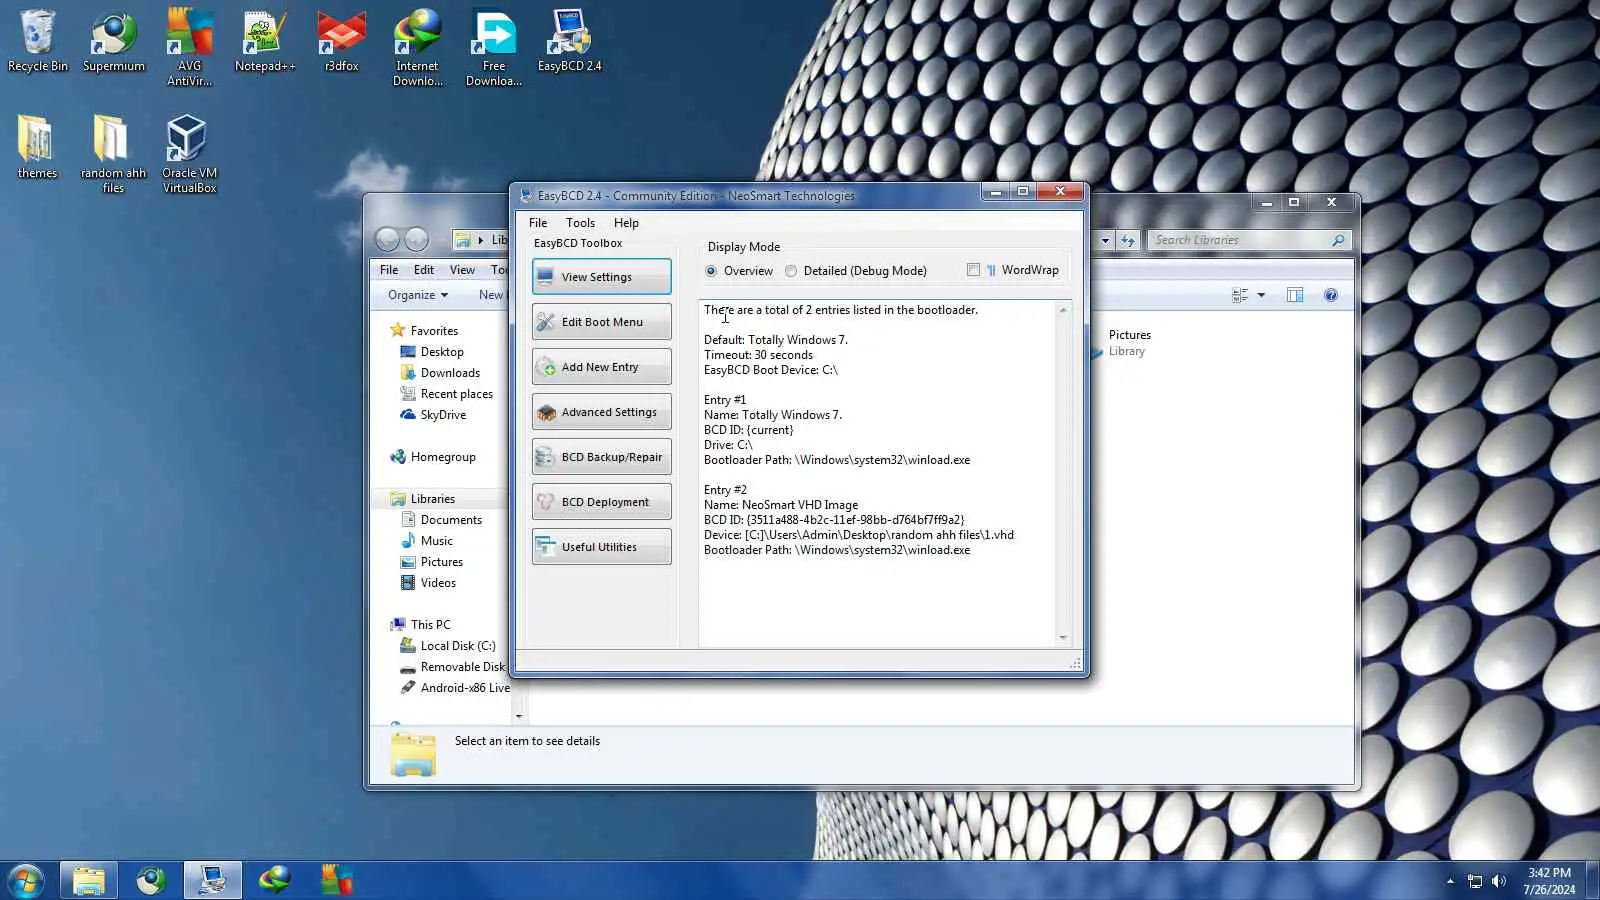Select the EasyBCD 2.4 desktop shortcut

(x=570, y=42)
